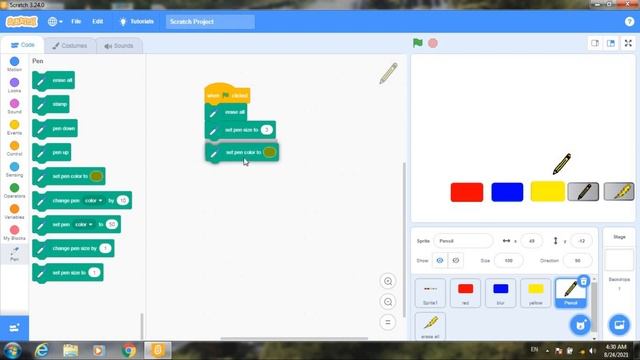Select the Control block category

(14, 148)
